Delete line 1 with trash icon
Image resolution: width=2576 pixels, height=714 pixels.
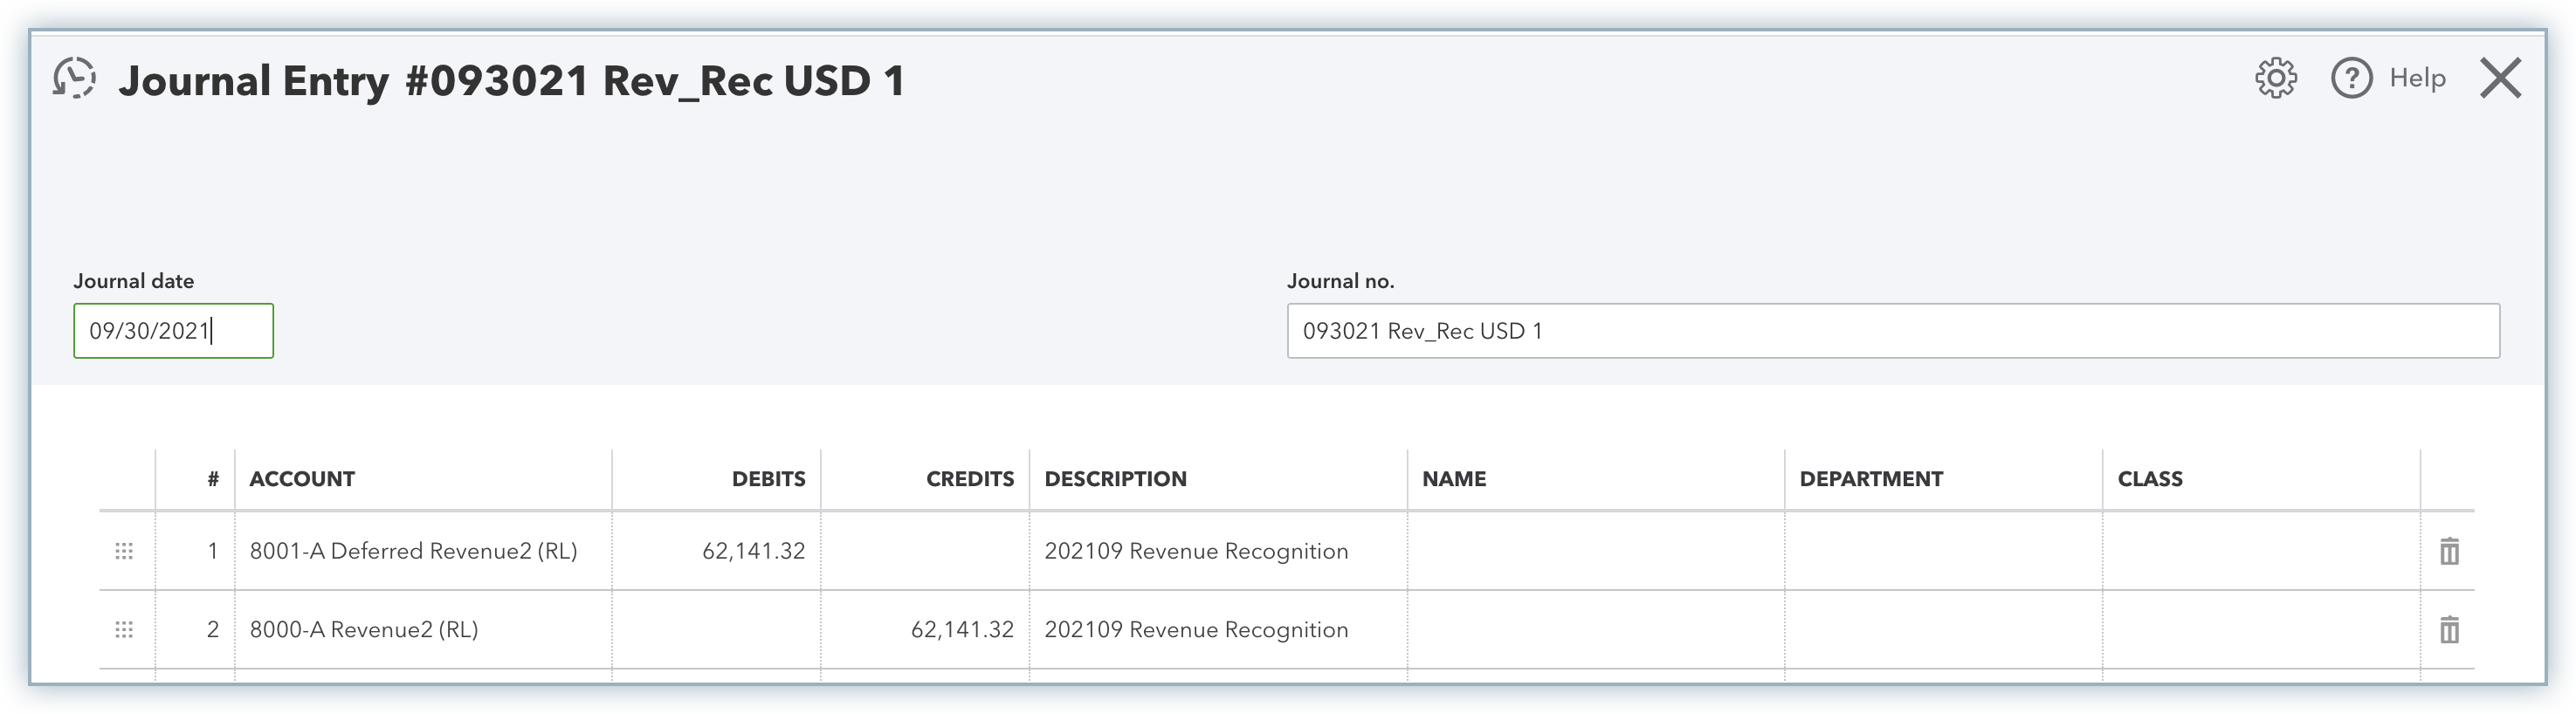2448,551
